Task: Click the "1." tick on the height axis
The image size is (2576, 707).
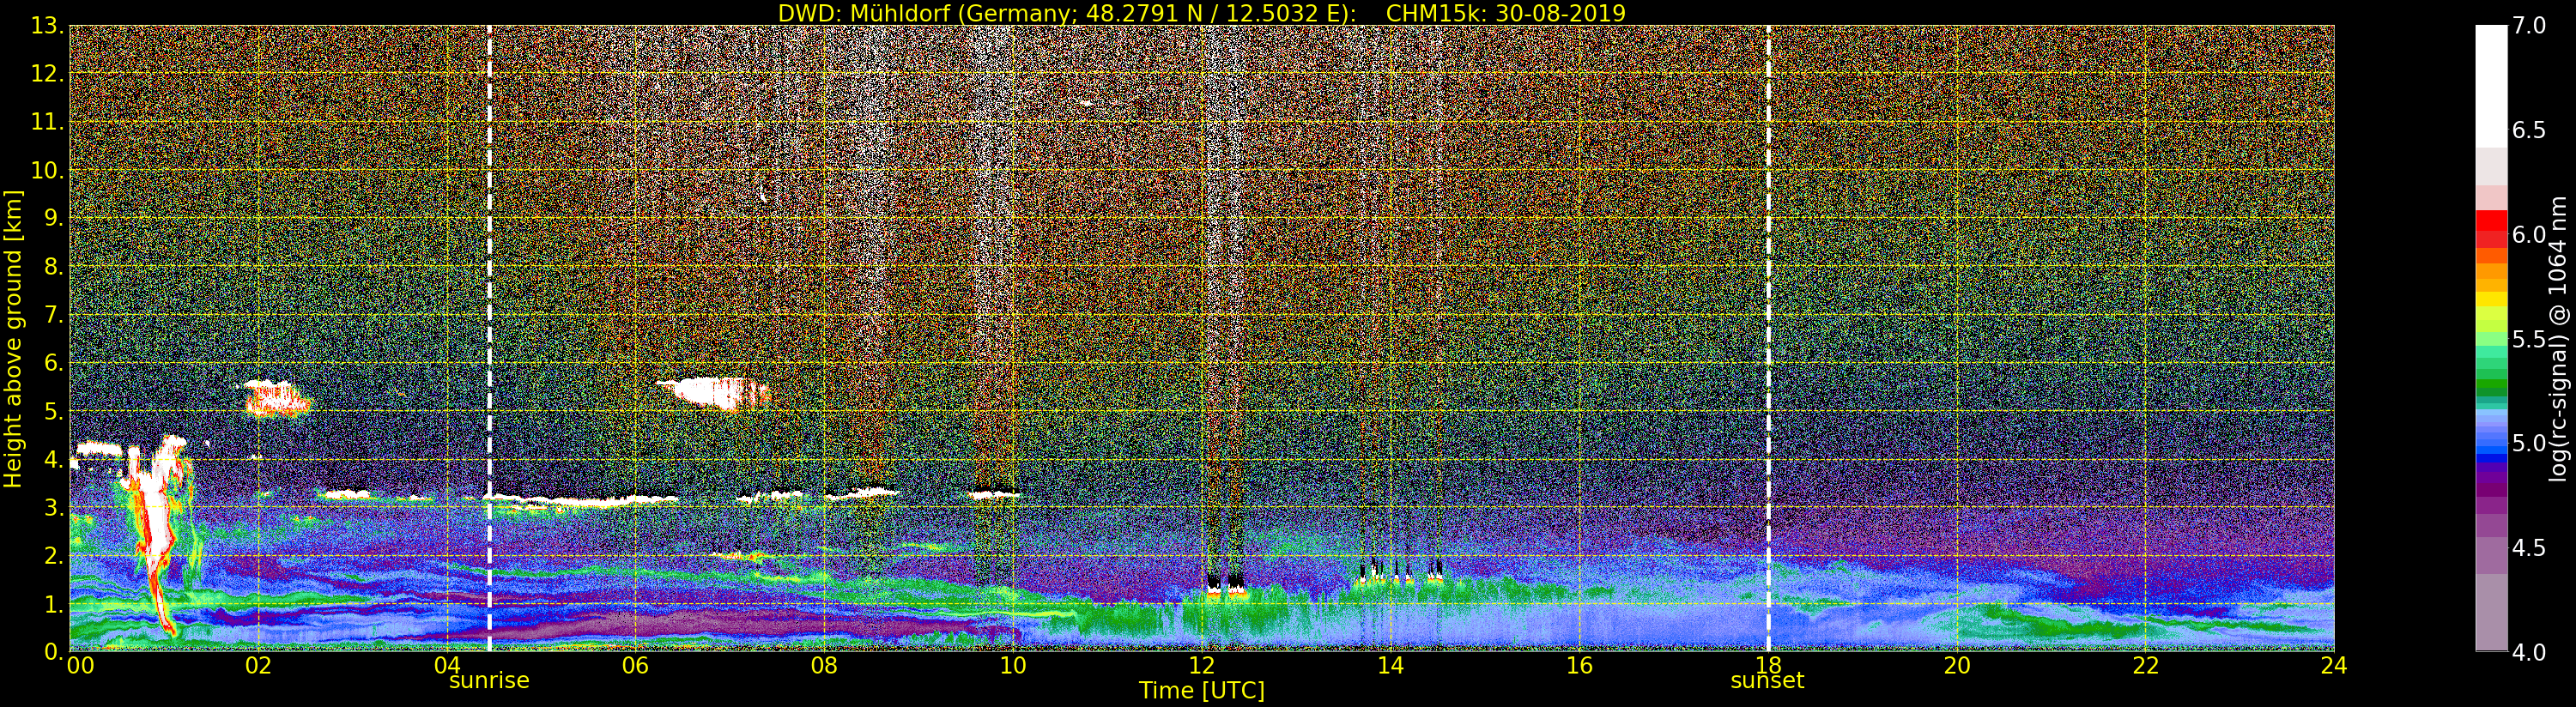Action: pyautogui.click(x=54, y=604)
